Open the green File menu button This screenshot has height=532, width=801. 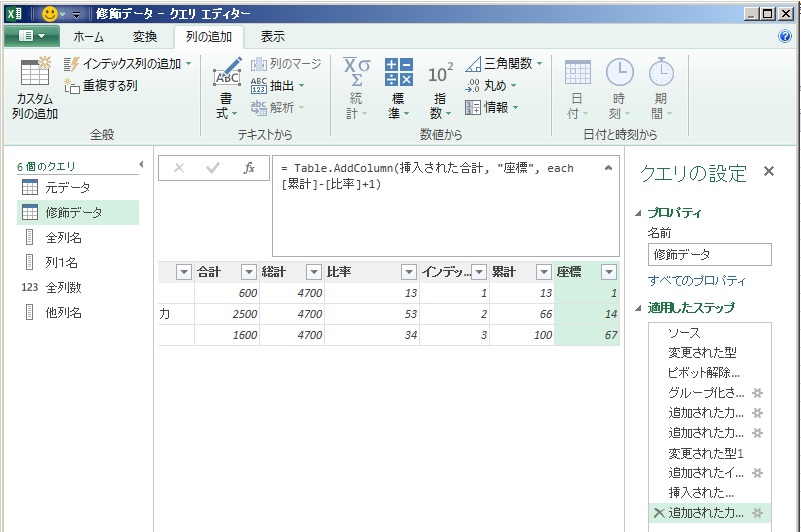click(x=32, y=36)
